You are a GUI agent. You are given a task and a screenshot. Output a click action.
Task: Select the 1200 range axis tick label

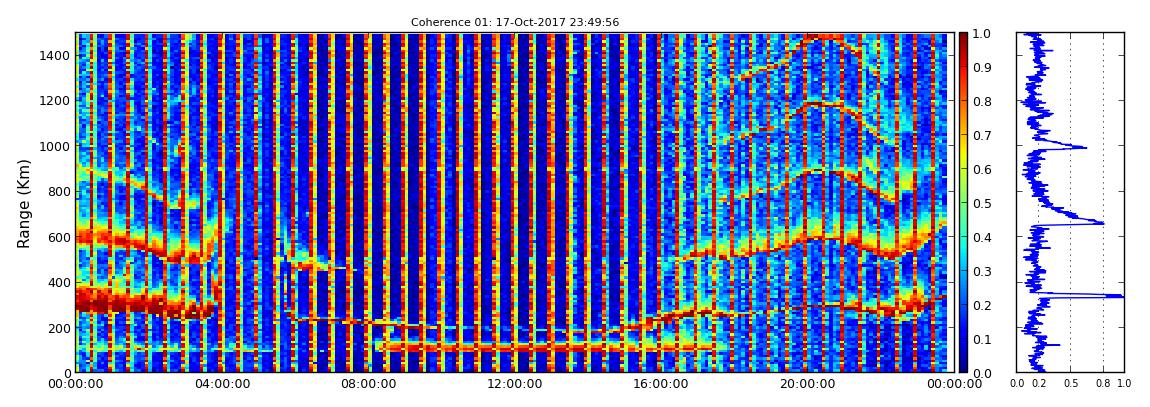(x=55, y=100)
